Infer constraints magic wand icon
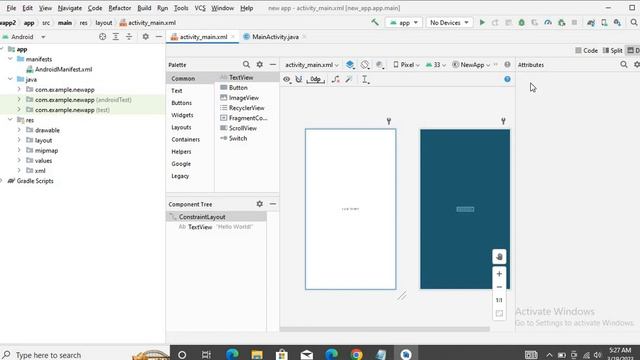Screen dimensions: 640x360 click(x=349, y=80)
